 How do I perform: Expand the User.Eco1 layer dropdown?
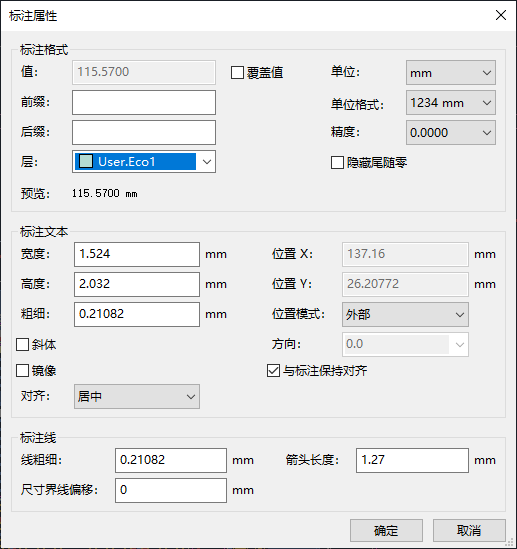[144, 162]
